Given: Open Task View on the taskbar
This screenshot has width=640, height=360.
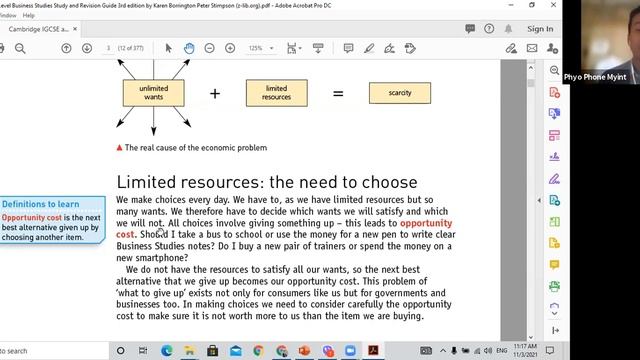Looking at the screenshot, I should tap(143, 351).
